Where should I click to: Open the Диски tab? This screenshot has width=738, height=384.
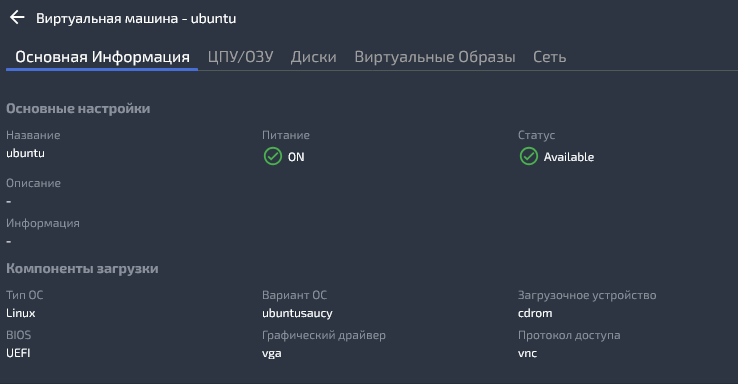point(313,57)
